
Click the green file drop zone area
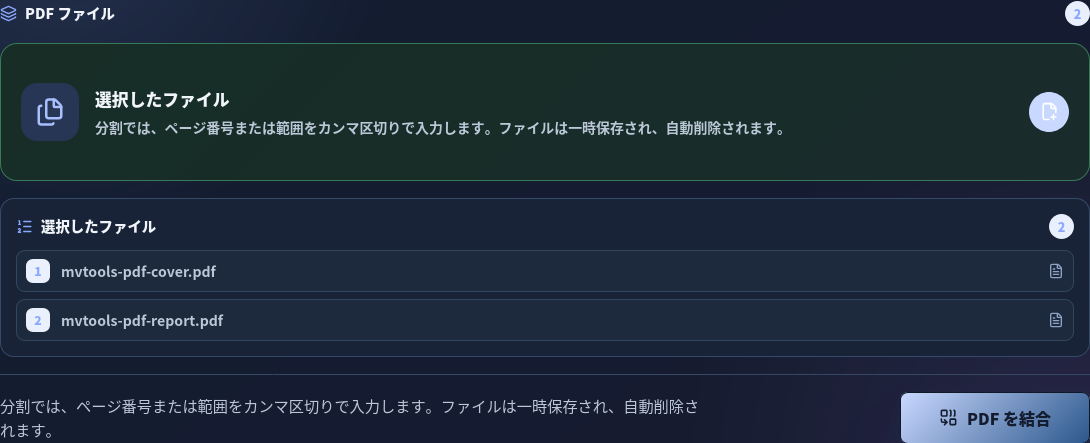coord(544,112)
